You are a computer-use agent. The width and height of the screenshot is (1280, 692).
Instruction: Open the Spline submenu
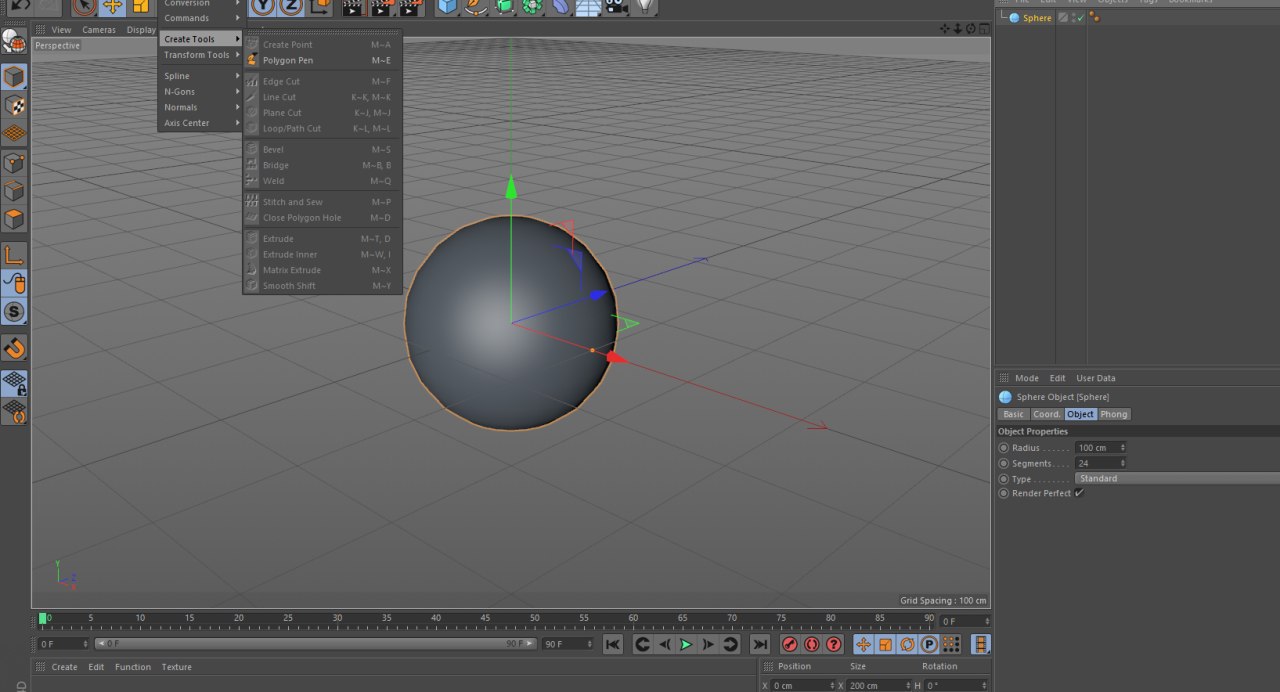coord(202,76)
